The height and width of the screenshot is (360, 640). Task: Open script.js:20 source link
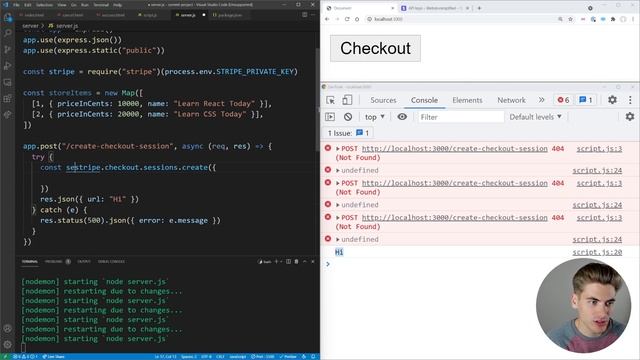(597, 252)
